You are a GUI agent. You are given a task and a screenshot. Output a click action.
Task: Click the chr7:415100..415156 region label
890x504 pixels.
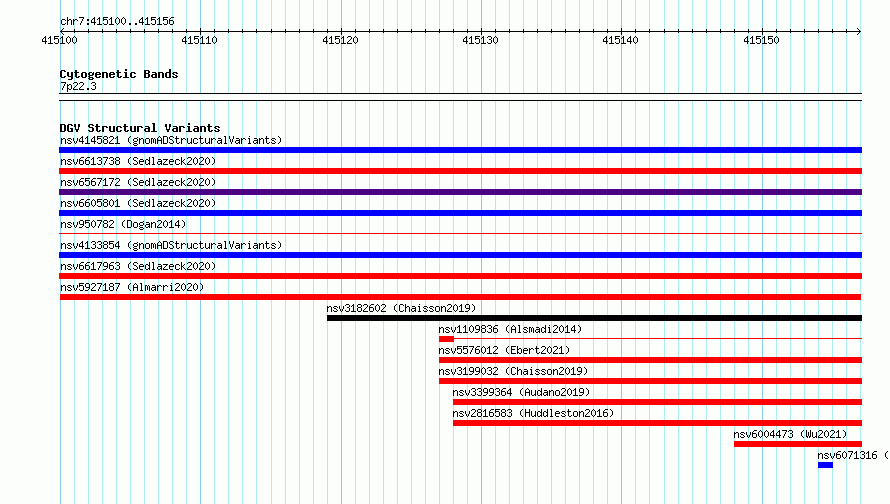pos(117,21)
